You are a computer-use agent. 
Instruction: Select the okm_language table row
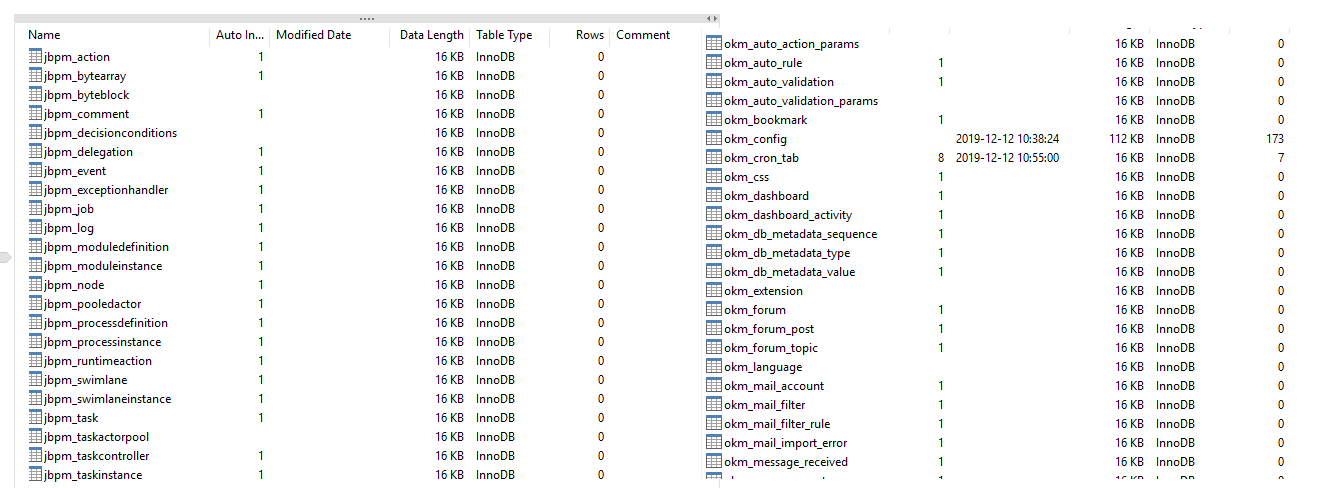(763, 367)
